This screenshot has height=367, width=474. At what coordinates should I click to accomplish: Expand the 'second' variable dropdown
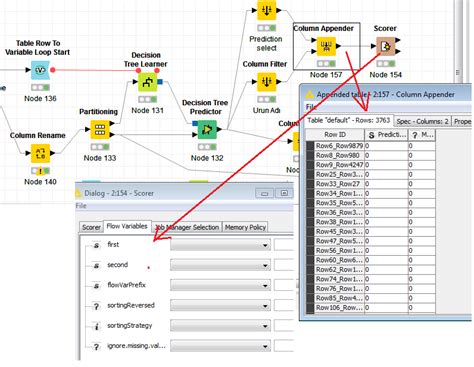pyautogui.click(x=220, y=265)
